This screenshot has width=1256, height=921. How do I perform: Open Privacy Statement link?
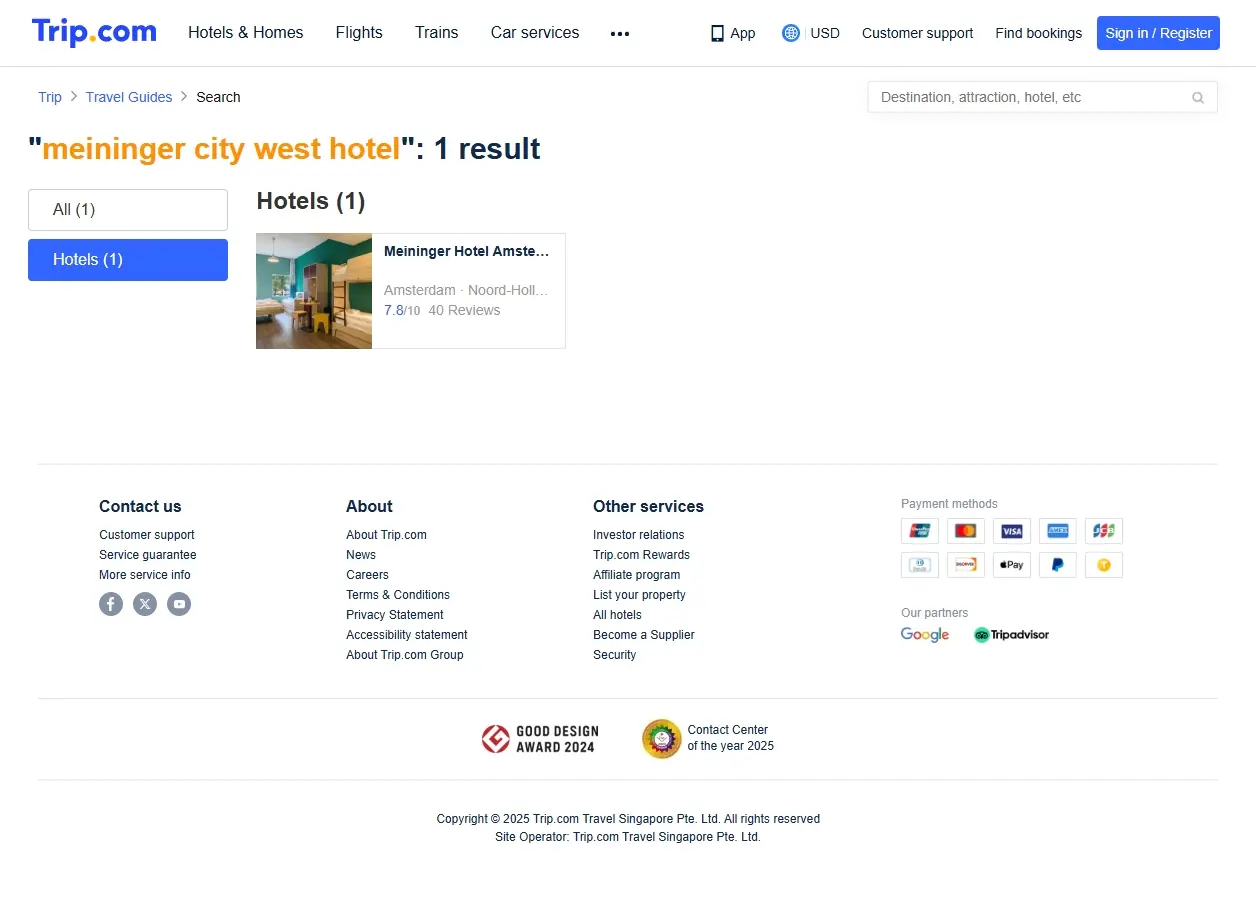pyautogui.click(x=395, y=615)
